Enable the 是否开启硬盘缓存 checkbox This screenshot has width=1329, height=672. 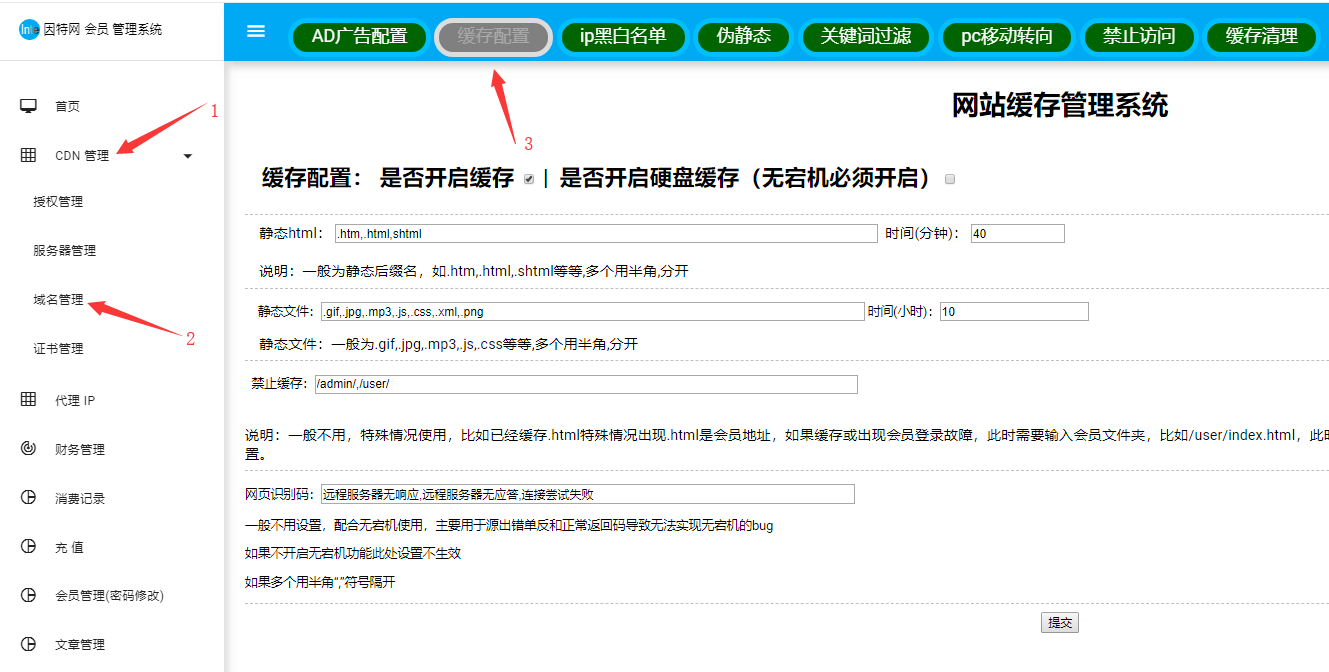pyautogui.click(x=950, y=179)
